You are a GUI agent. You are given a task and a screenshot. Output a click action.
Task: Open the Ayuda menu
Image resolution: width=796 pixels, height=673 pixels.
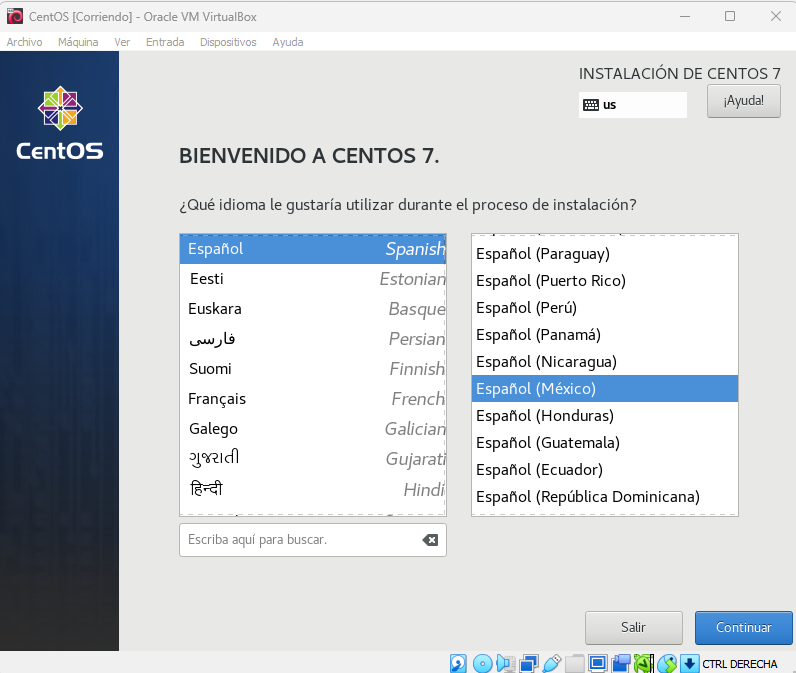(288, 42)
